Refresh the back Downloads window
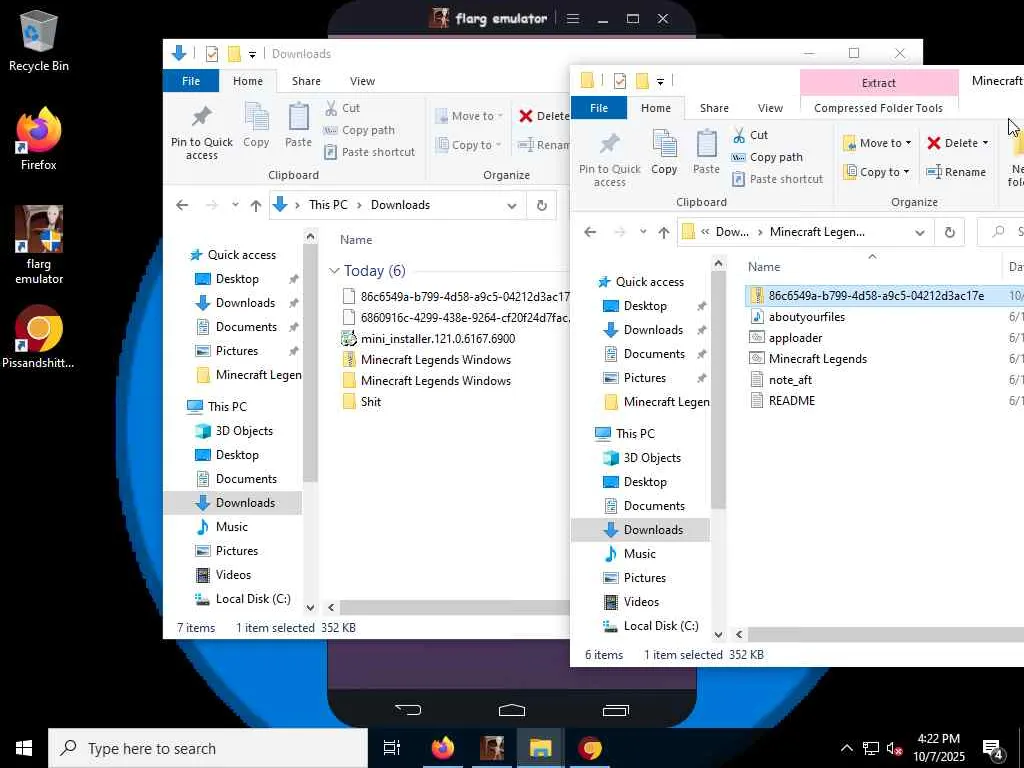Image resolution: width=1024 pixels, height=768 pixels. [x=541, y=205]
